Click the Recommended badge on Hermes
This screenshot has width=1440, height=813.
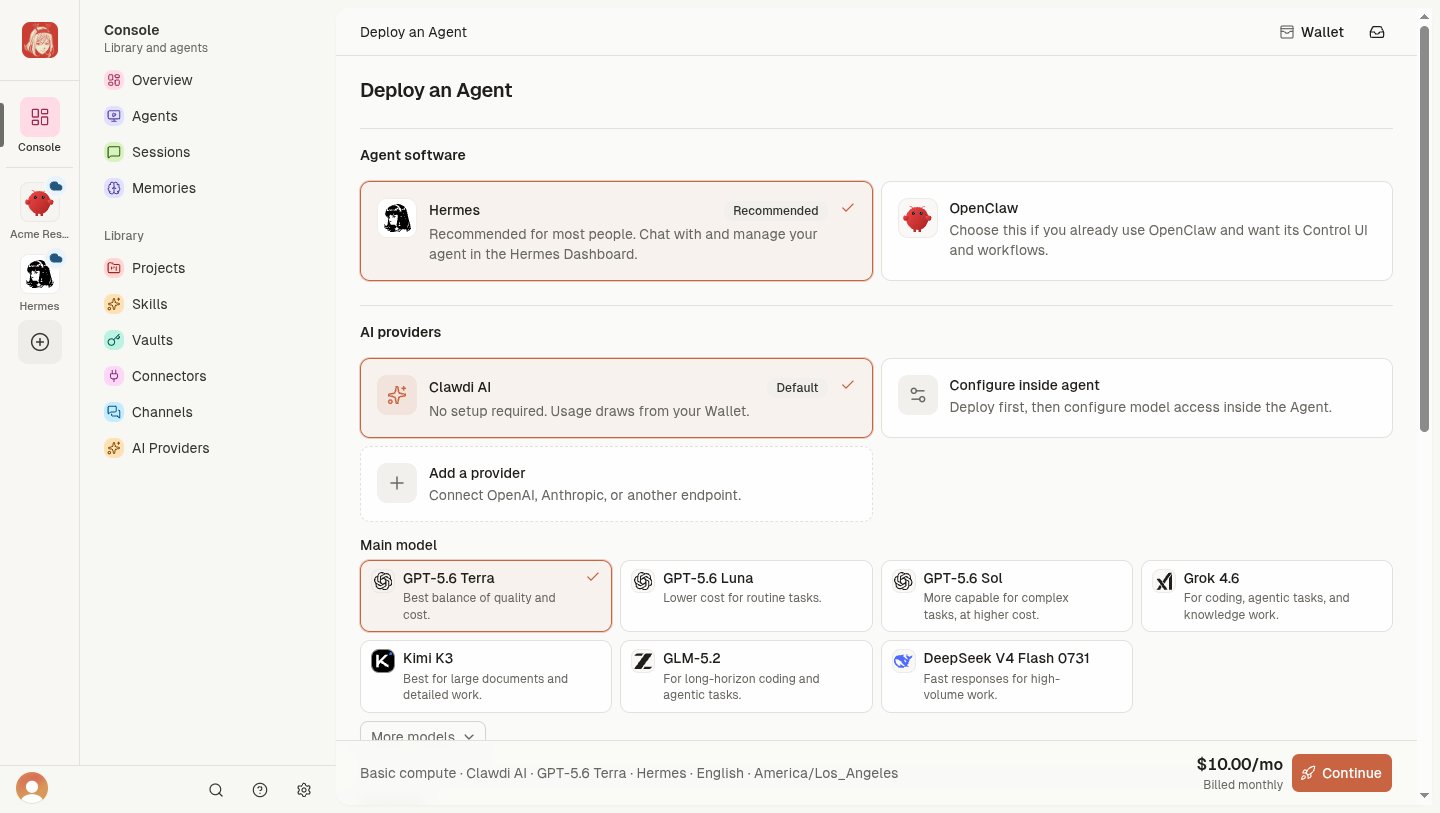pos(776,211)
